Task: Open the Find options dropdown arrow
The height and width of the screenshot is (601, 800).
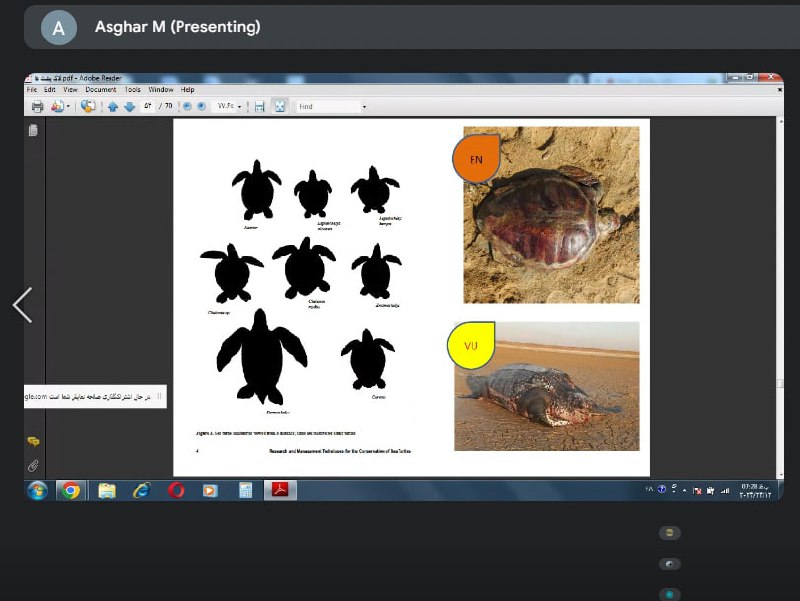Action: click(x=364, y=107)
